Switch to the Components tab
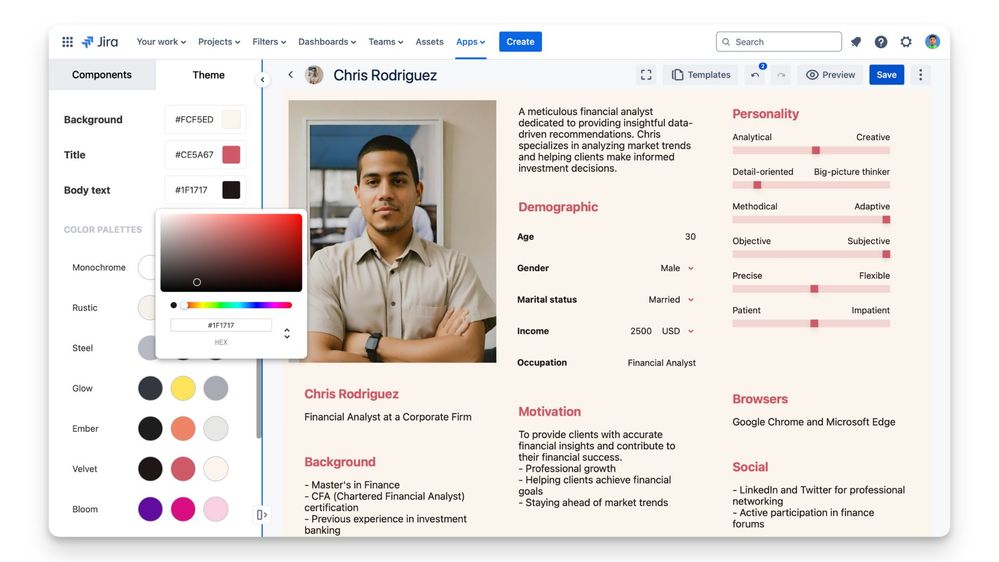 click(x=102, y=75)
